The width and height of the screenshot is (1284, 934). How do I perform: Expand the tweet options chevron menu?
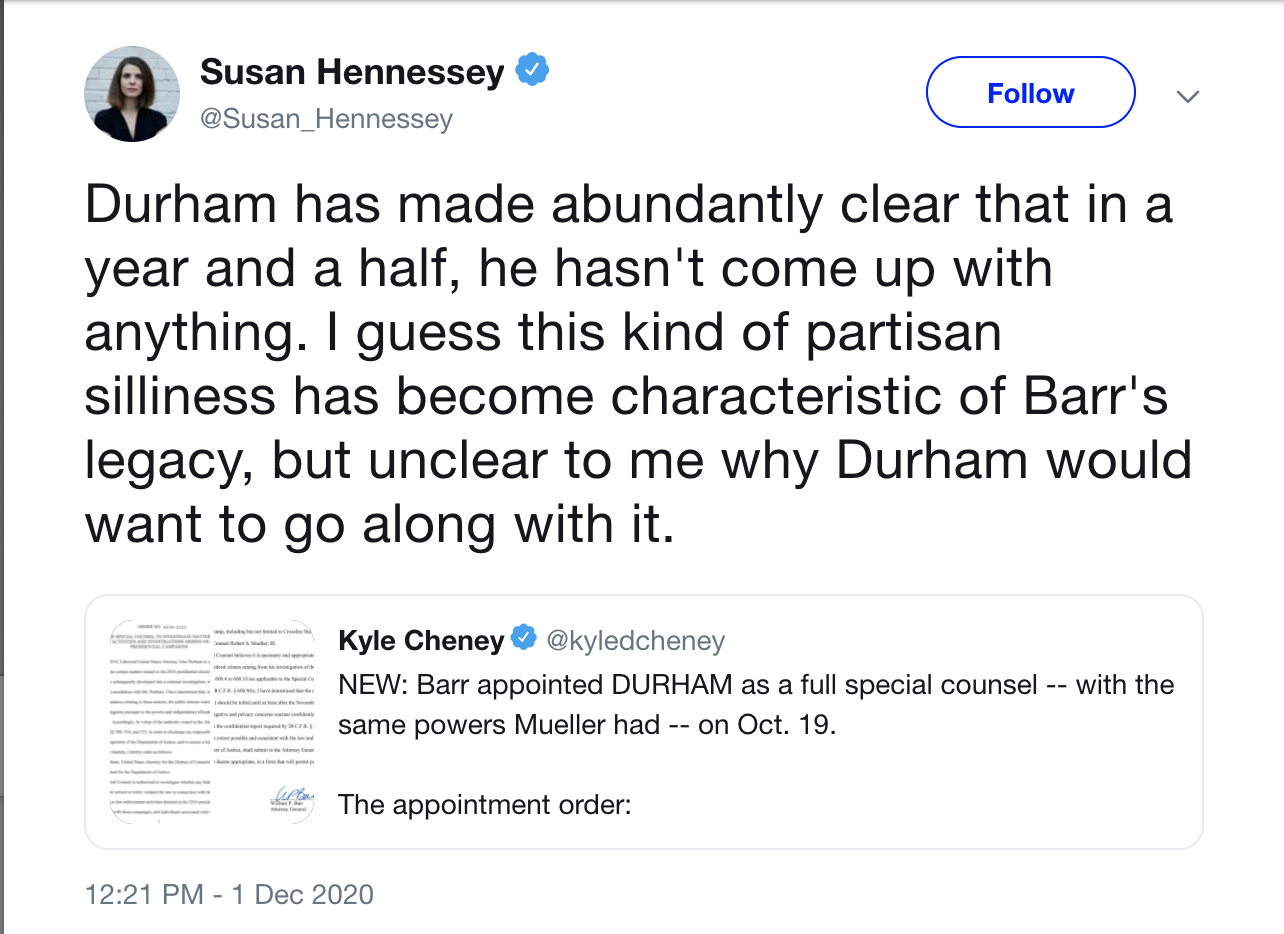(x=1187, y=96)
